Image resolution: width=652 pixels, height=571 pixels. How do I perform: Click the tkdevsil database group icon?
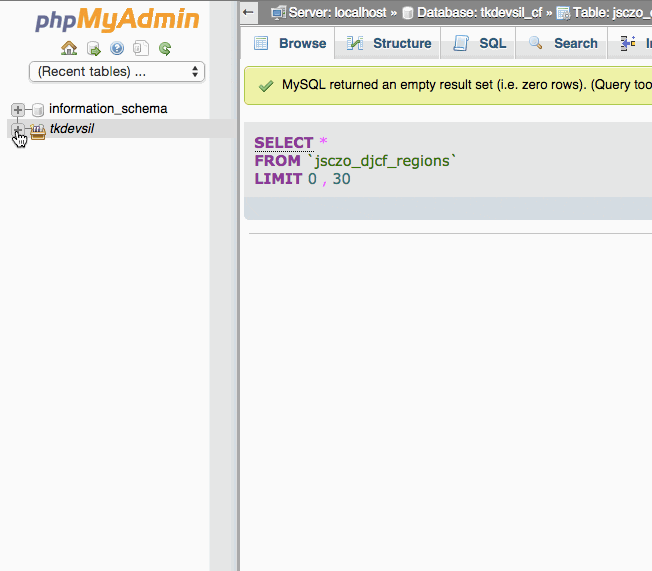[x=38, y=131]
